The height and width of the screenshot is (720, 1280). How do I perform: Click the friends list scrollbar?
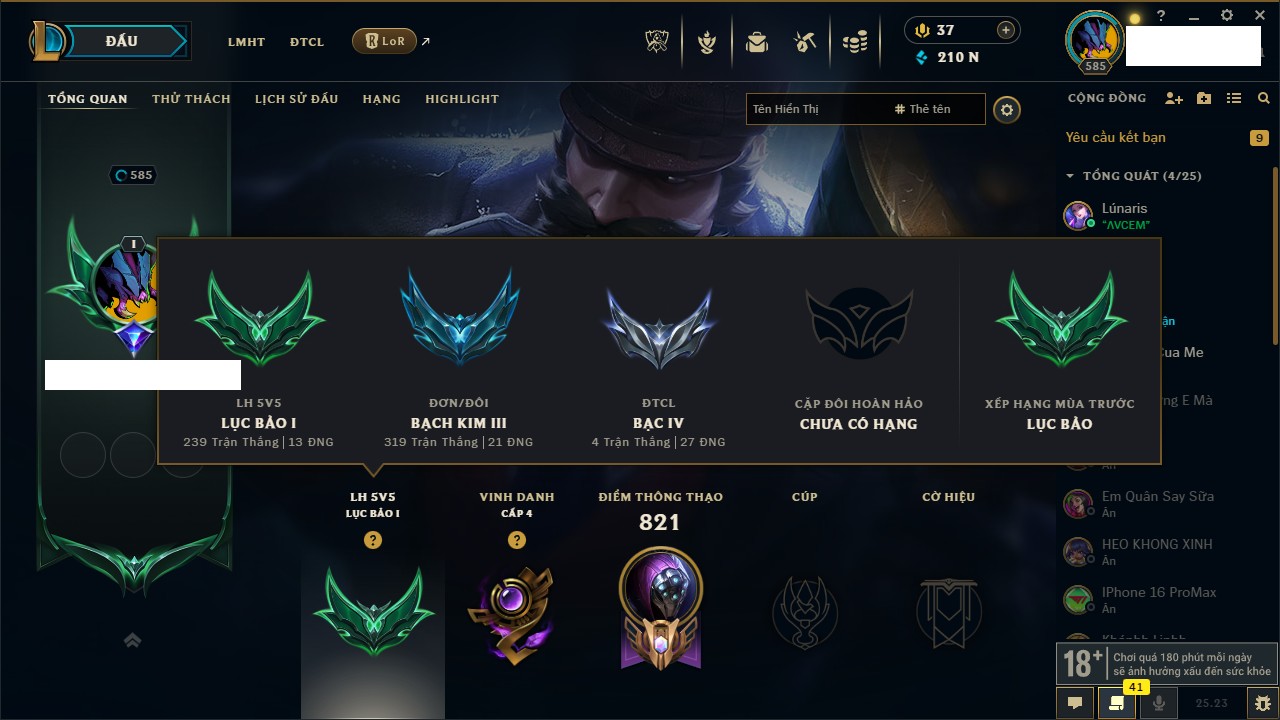coord(1275,255)
